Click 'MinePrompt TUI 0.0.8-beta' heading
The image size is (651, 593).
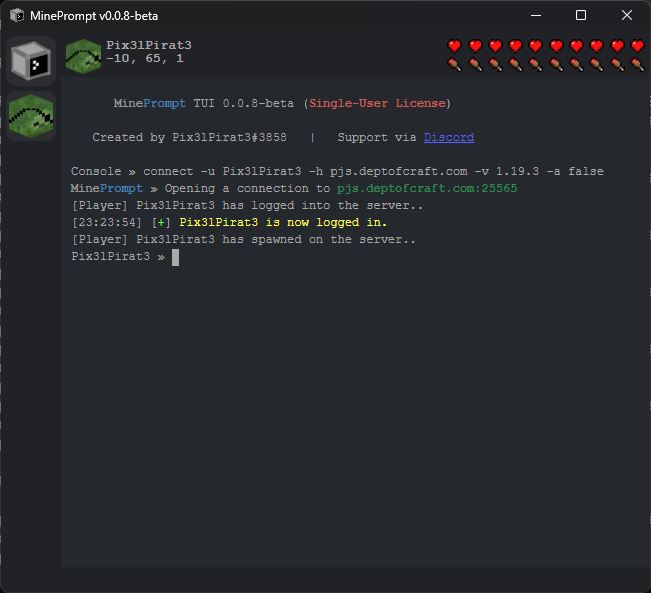point(203,103)
